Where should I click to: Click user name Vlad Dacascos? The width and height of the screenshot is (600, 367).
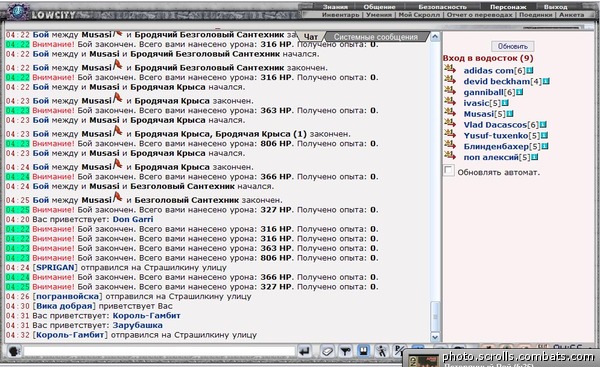click(495, 125)
